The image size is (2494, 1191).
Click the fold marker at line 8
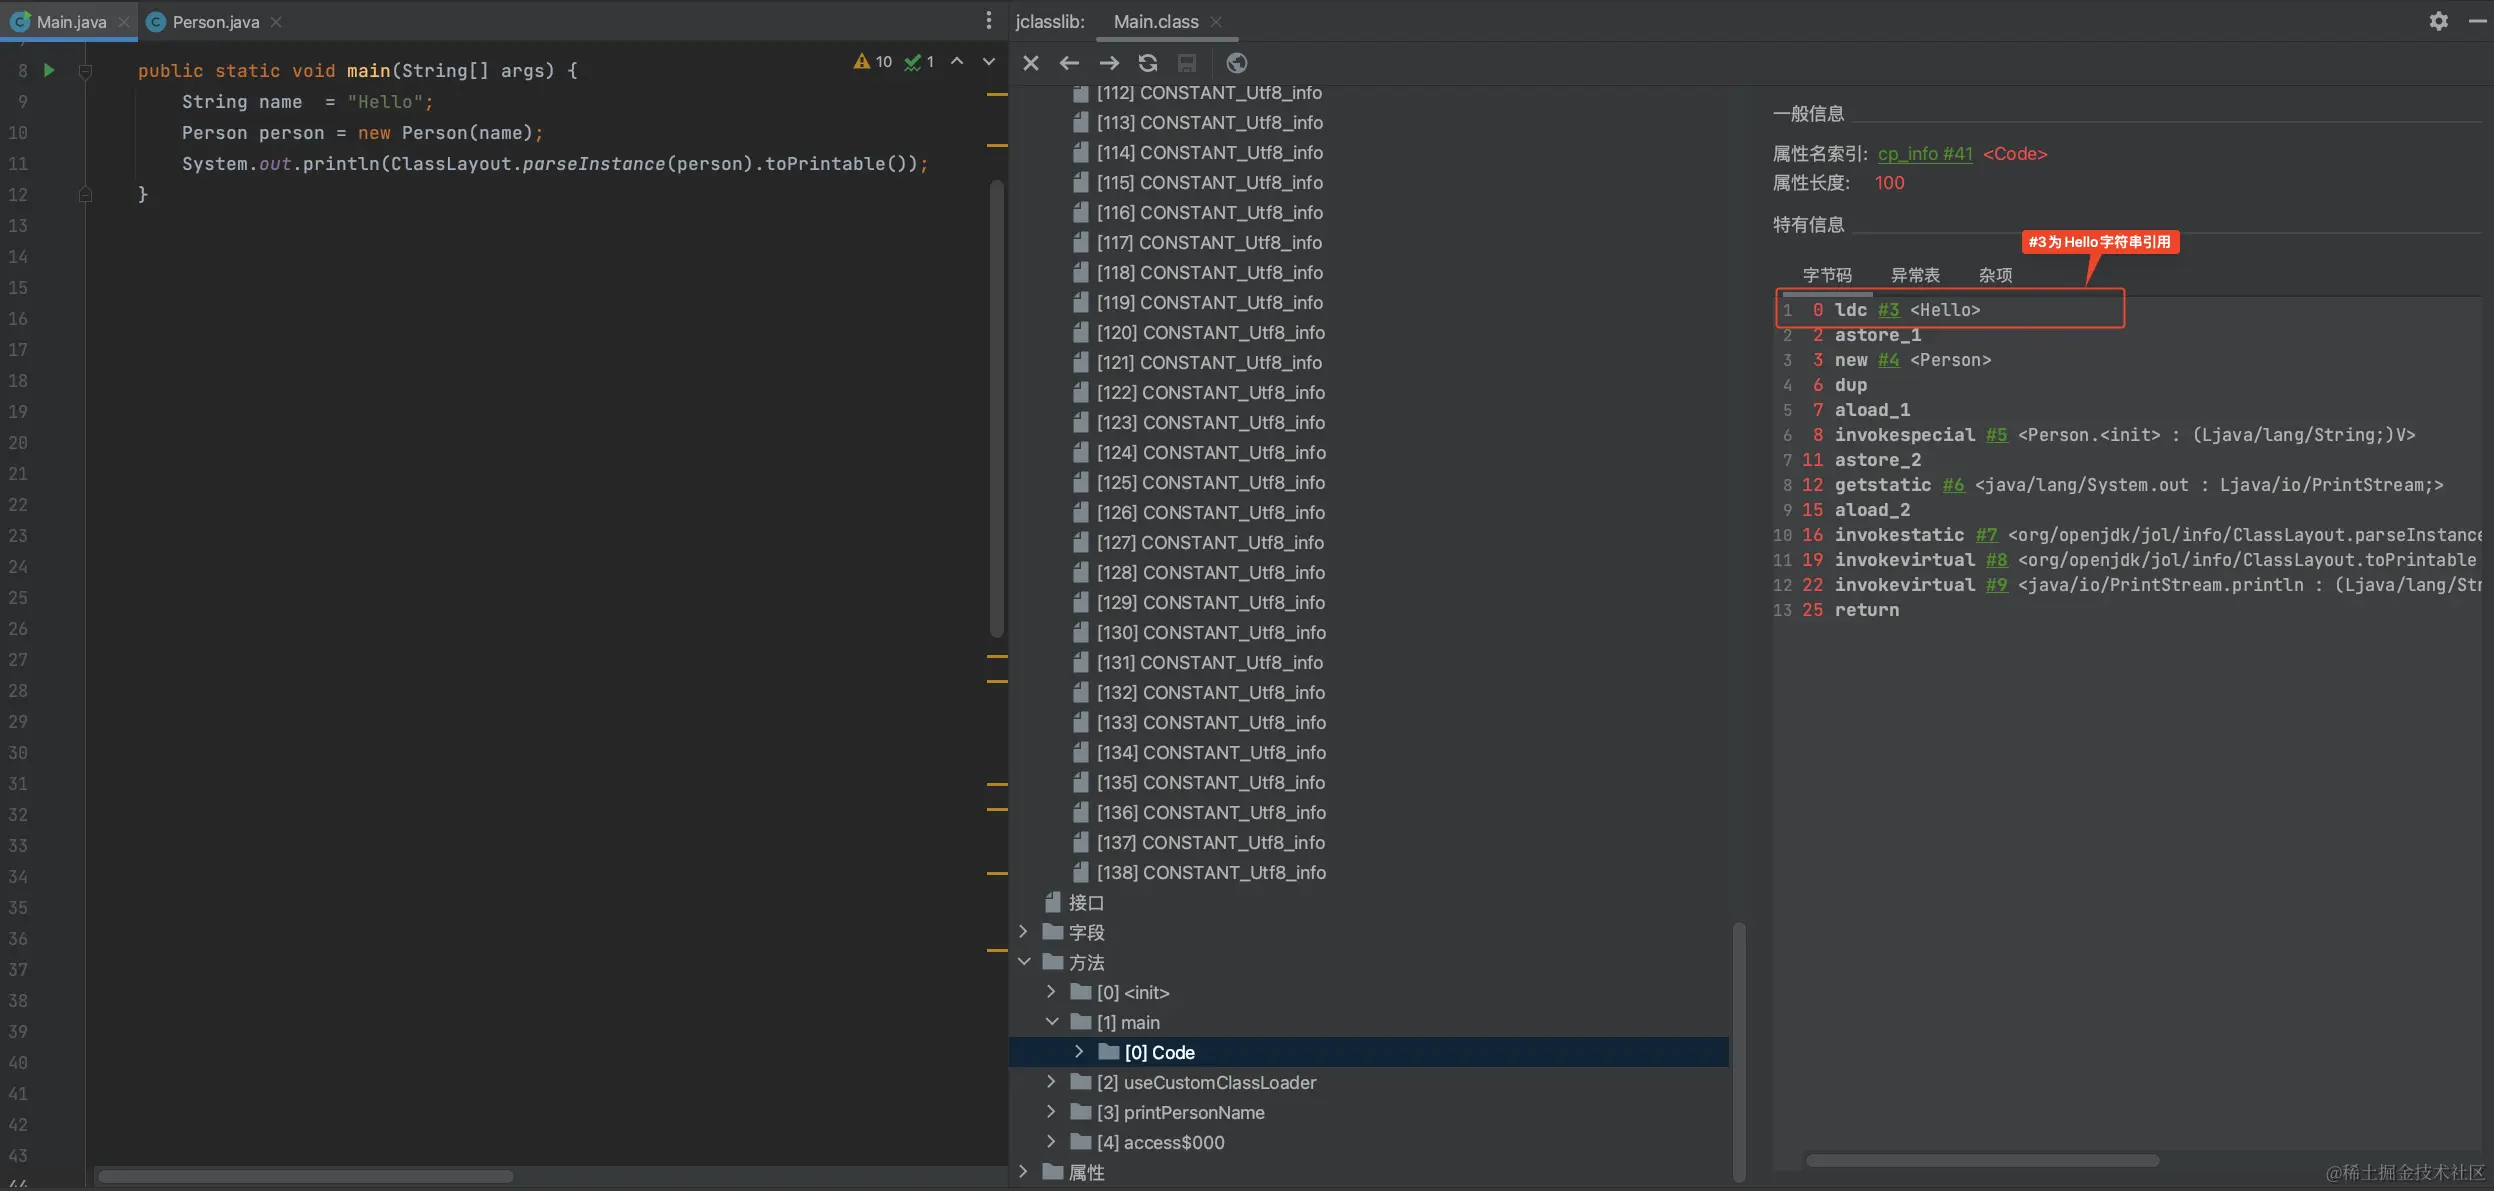[x=85, y=71]
